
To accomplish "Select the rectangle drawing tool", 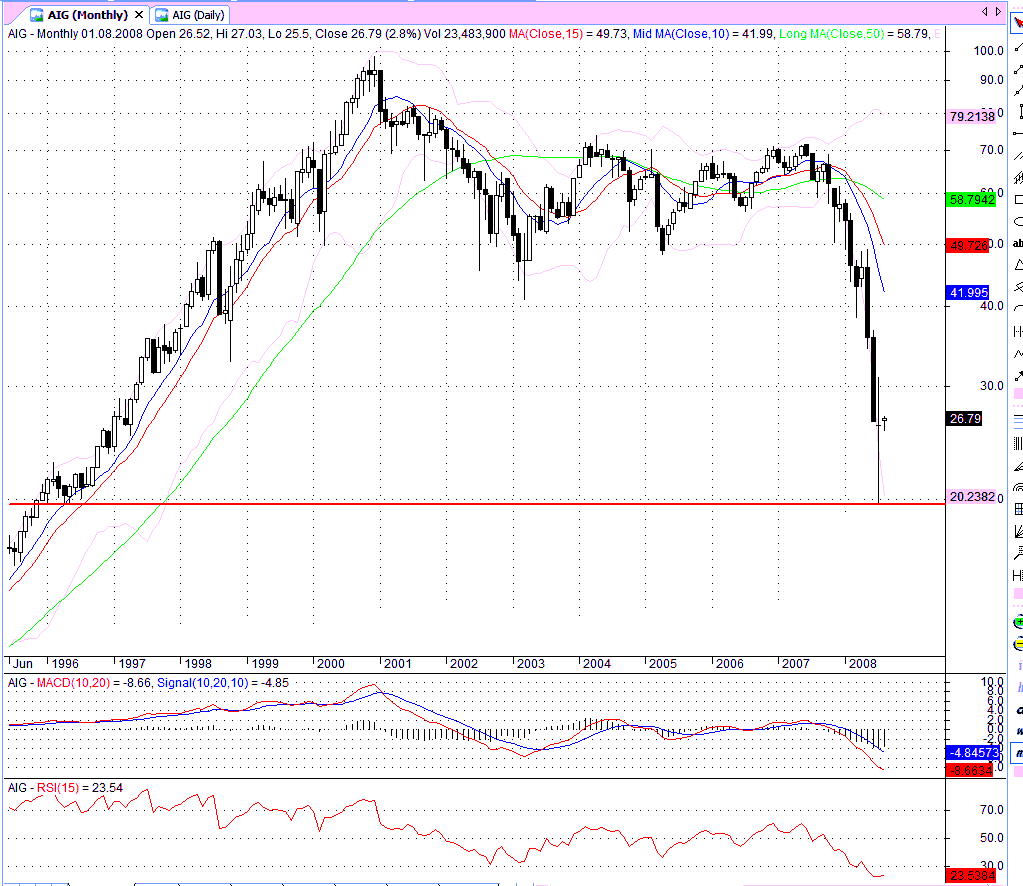I will click(1018, 200).
